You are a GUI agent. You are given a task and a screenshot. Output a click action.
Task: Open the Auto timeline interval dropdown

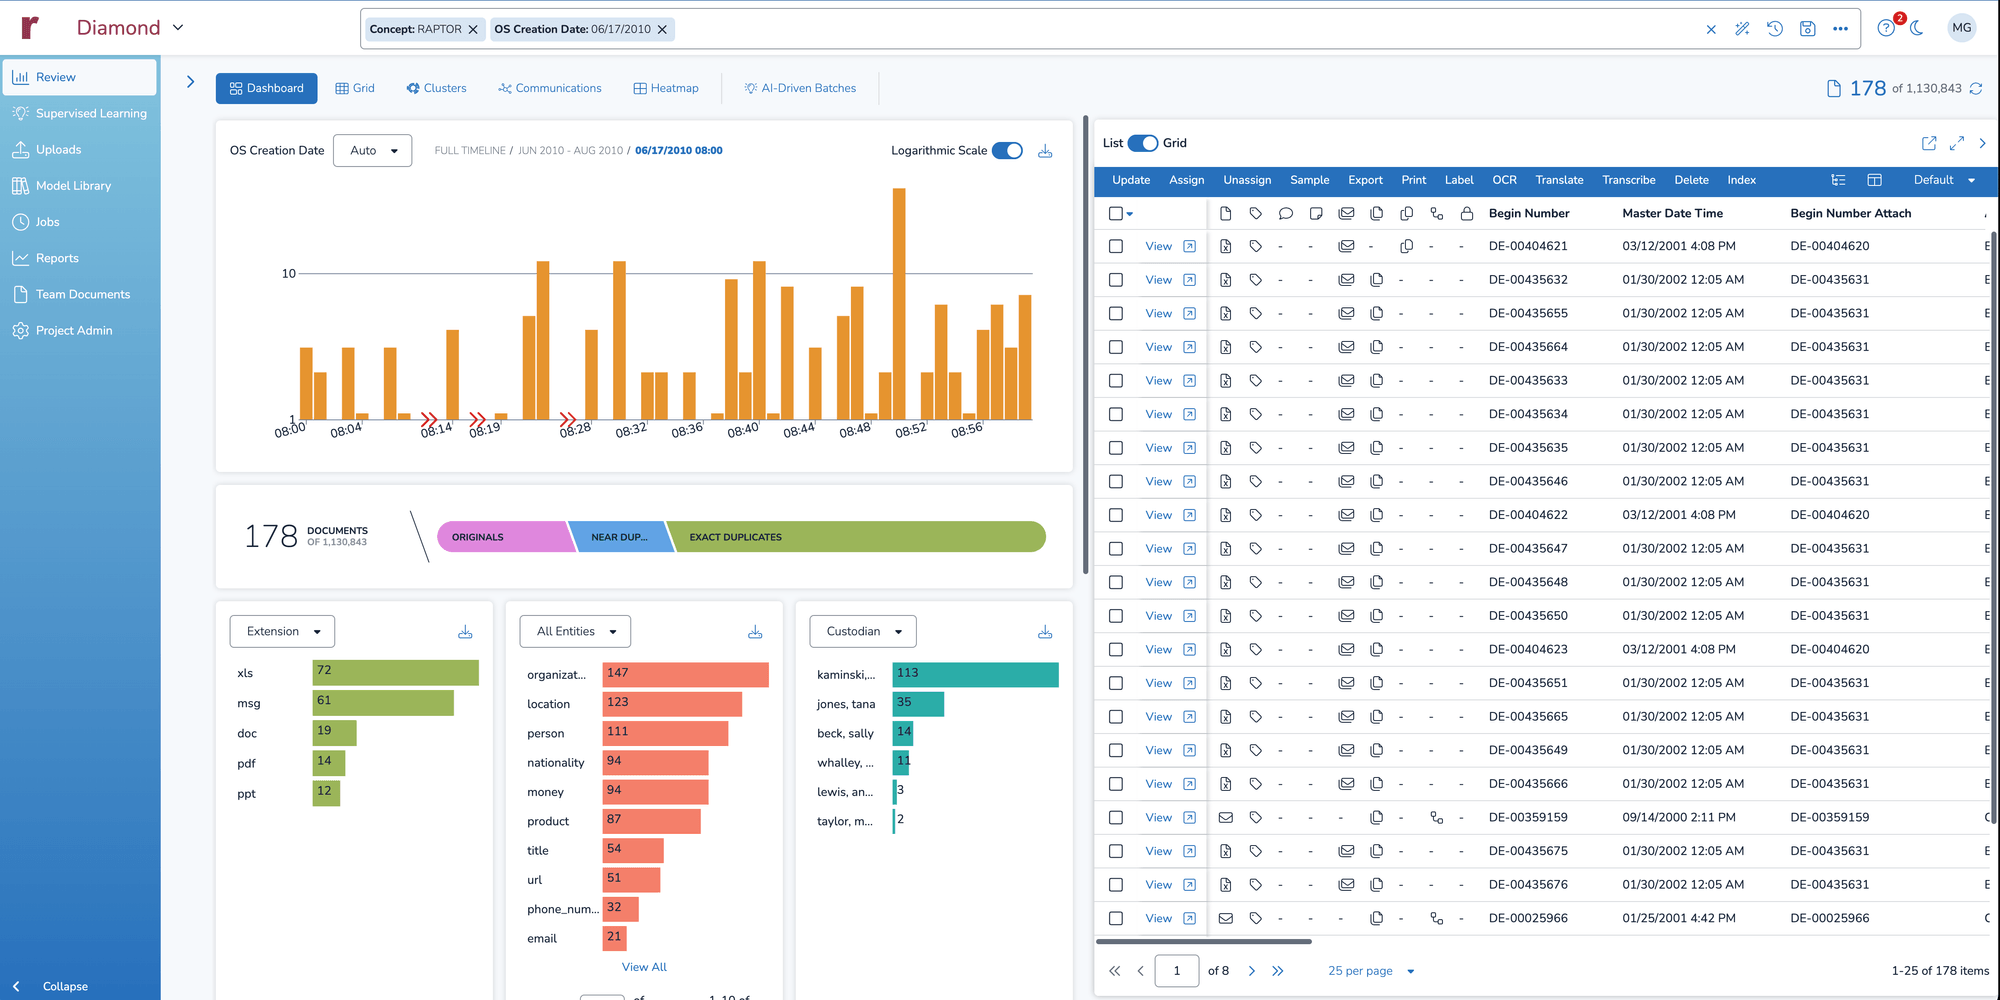372,150
